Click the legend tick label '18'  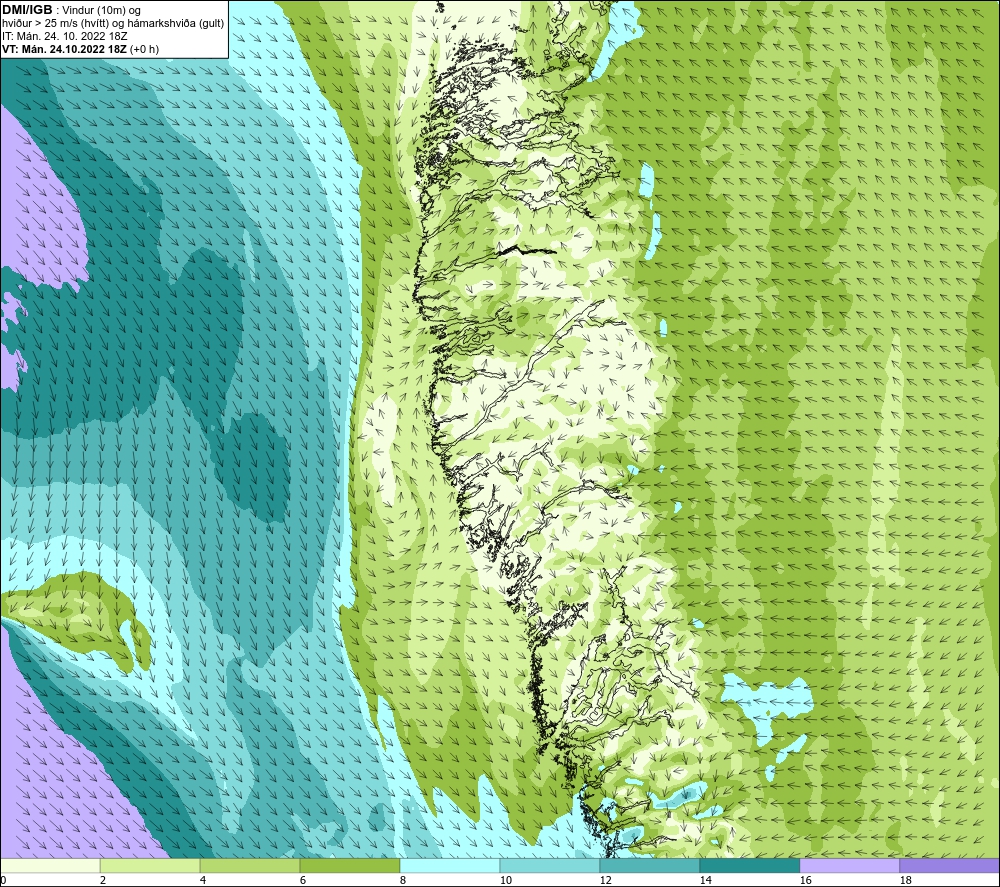click(906, 880)
